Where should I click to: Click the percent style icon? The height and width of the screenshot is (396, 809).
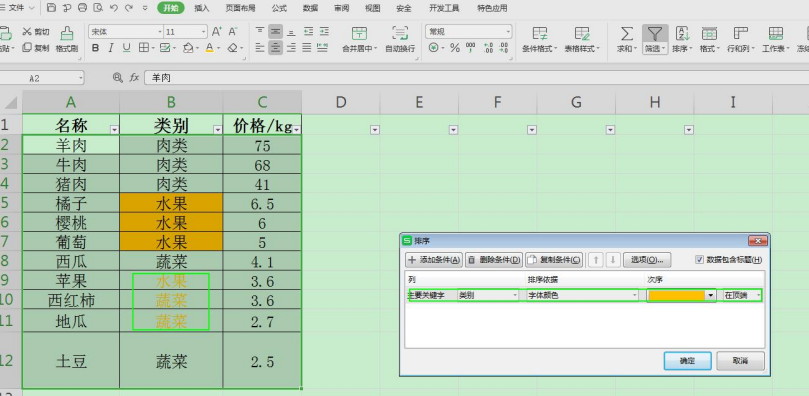click(455, 48)
